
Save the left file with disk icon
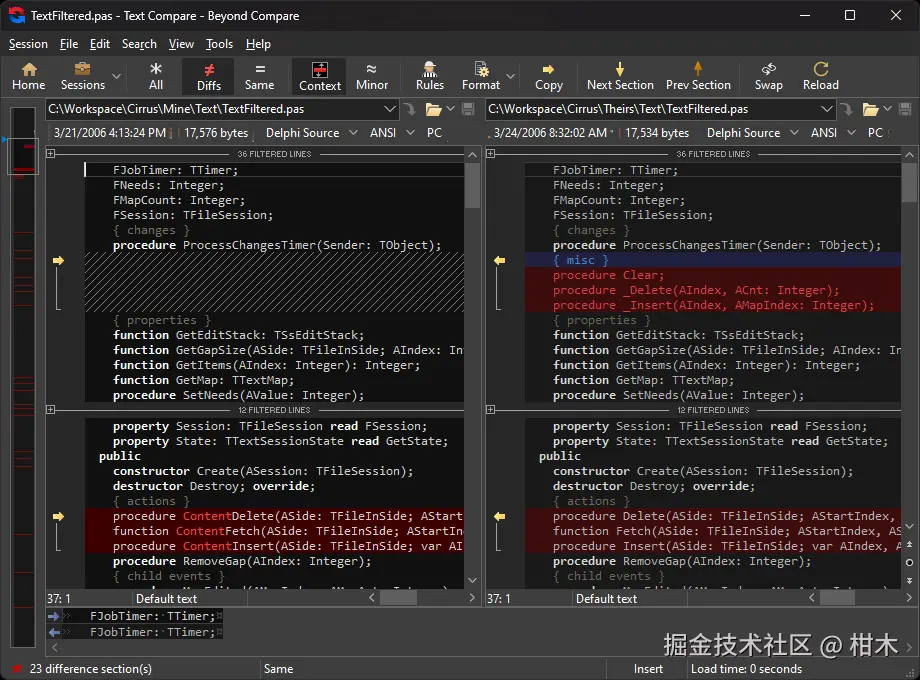point(467,109)
